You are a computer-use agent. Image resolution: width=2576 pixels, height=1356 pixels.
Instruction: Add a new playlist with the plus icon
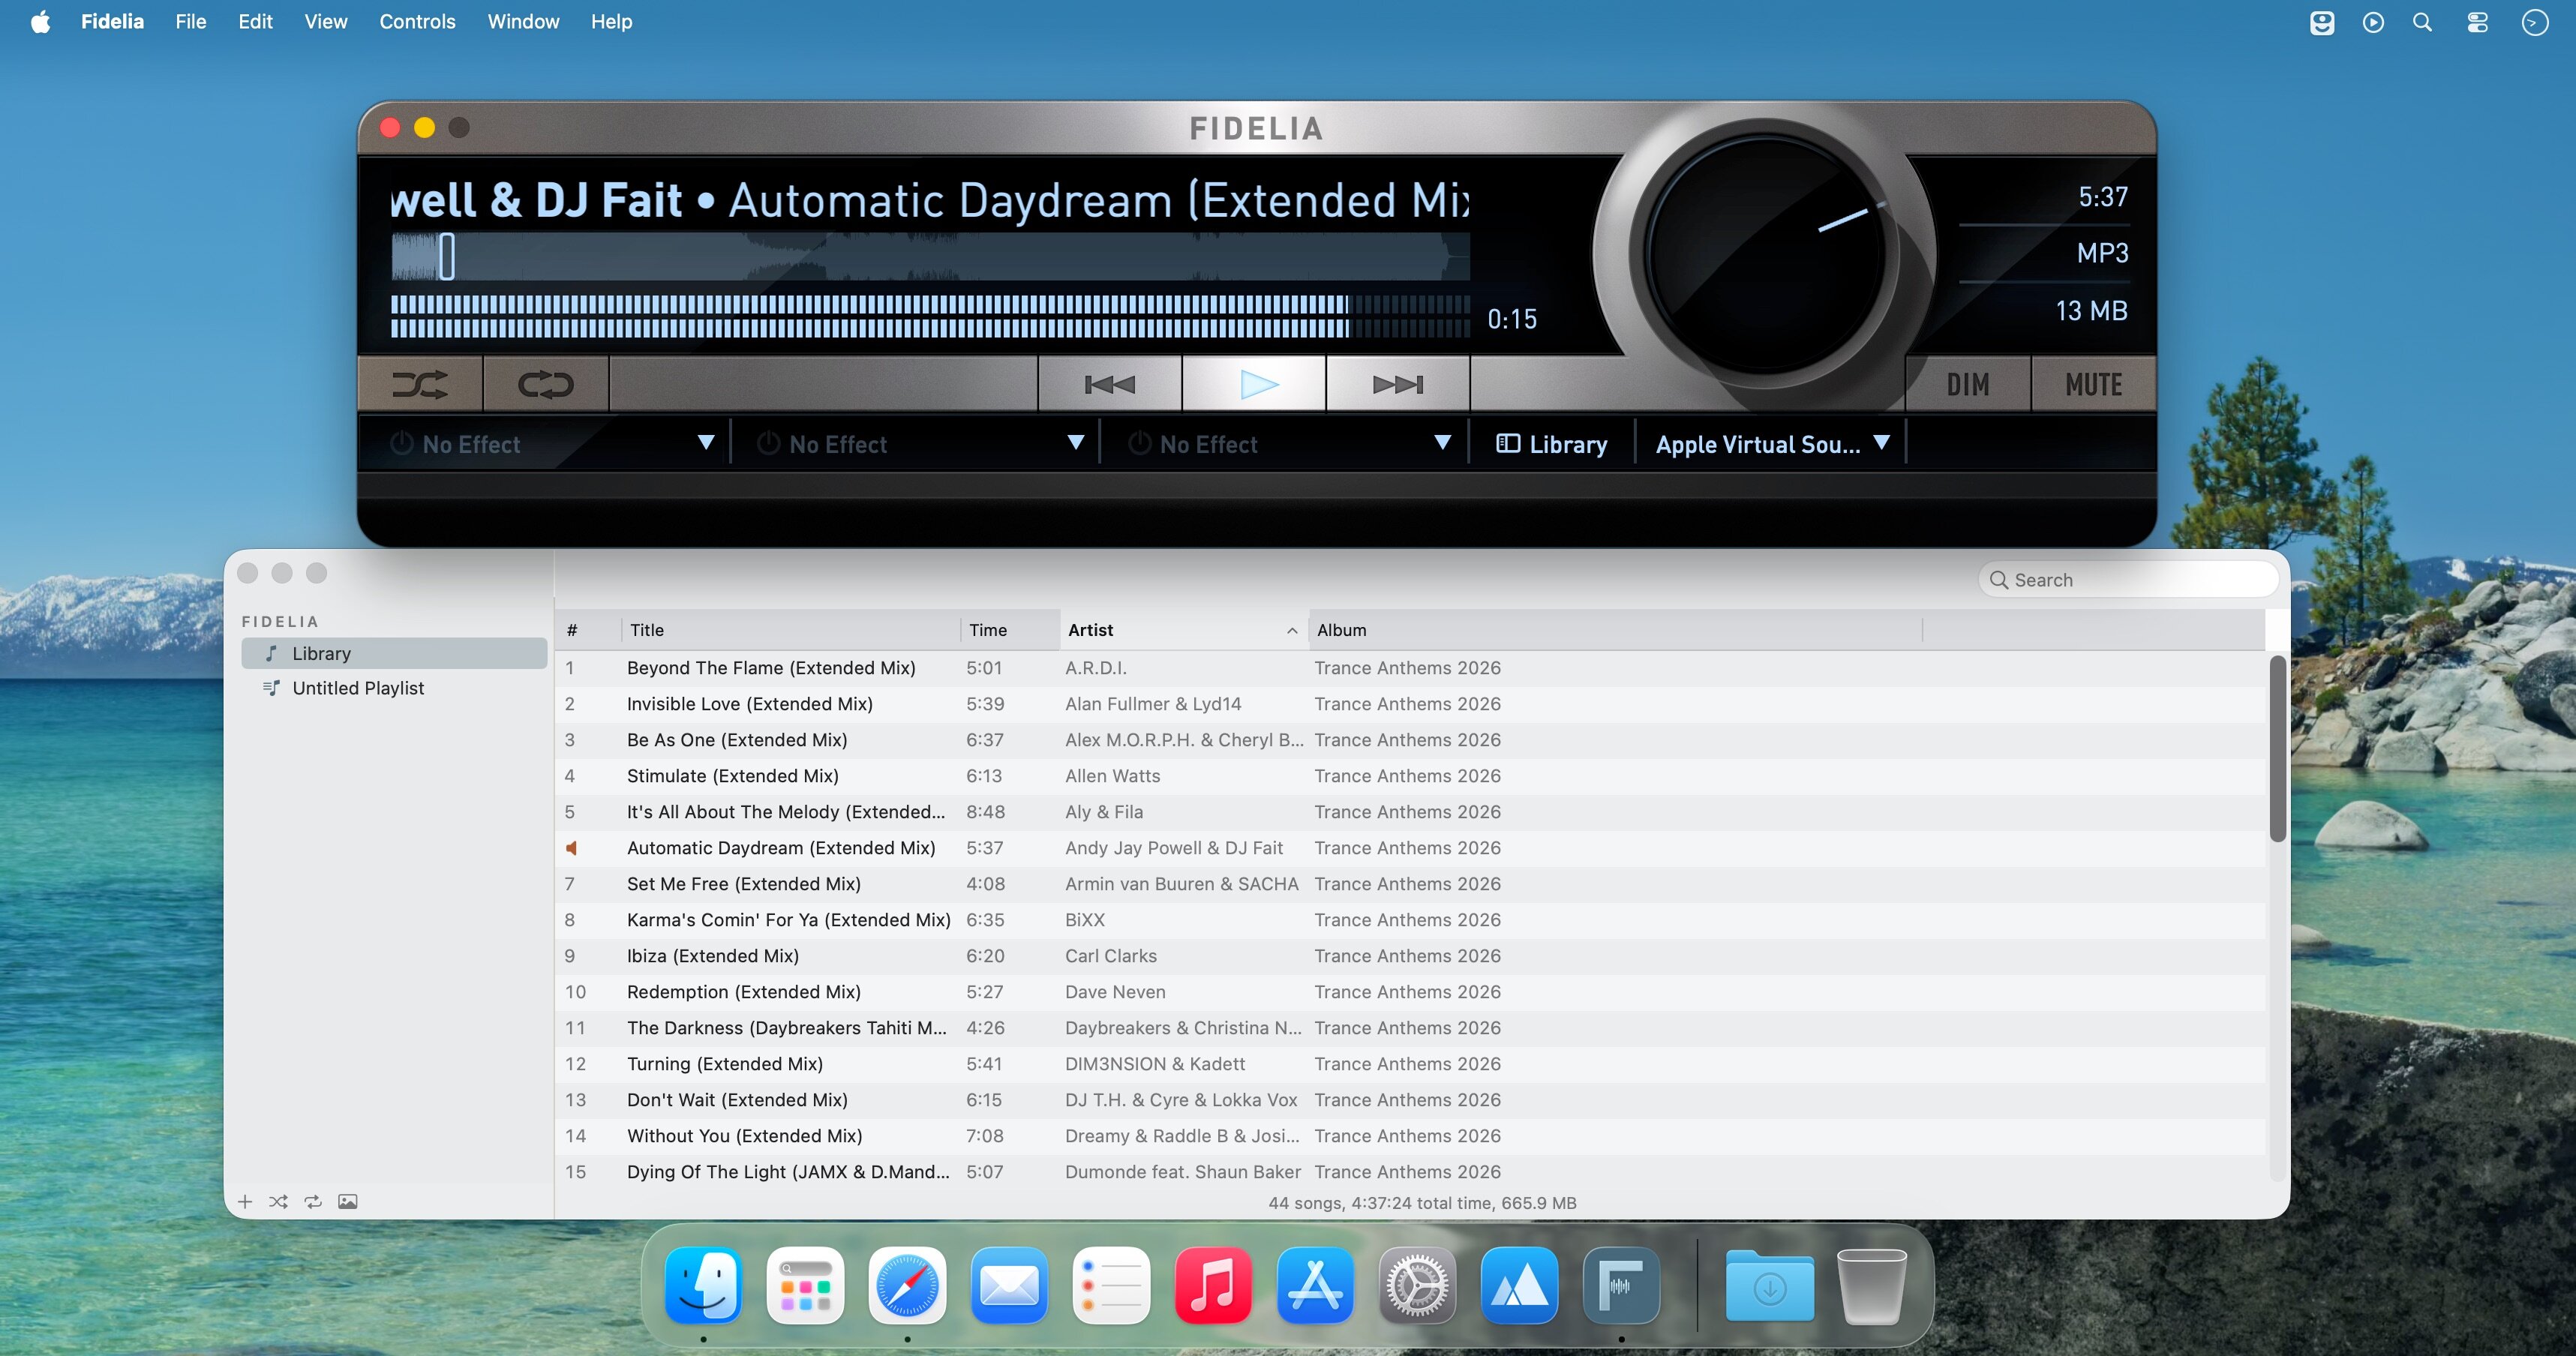click(x=245, y=1202)
